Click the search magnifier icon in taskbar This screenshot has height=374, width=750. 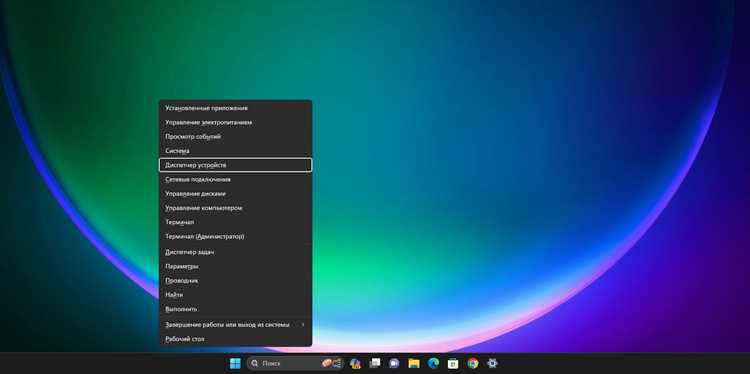click(x=255, y=363)
